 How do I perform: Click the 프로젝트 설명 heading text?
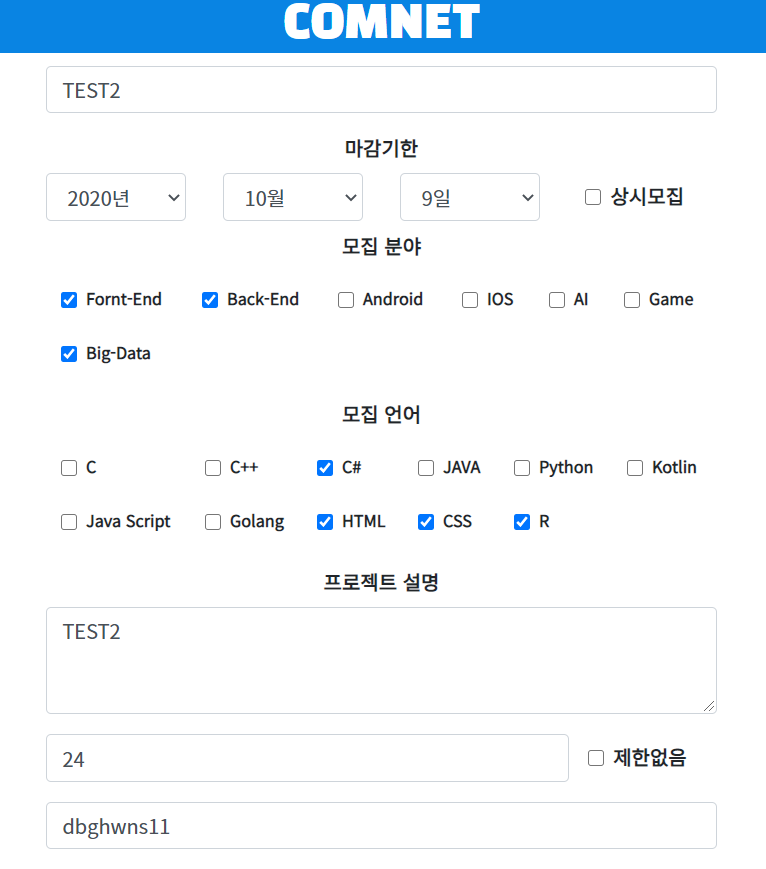[x=381, y=582]
